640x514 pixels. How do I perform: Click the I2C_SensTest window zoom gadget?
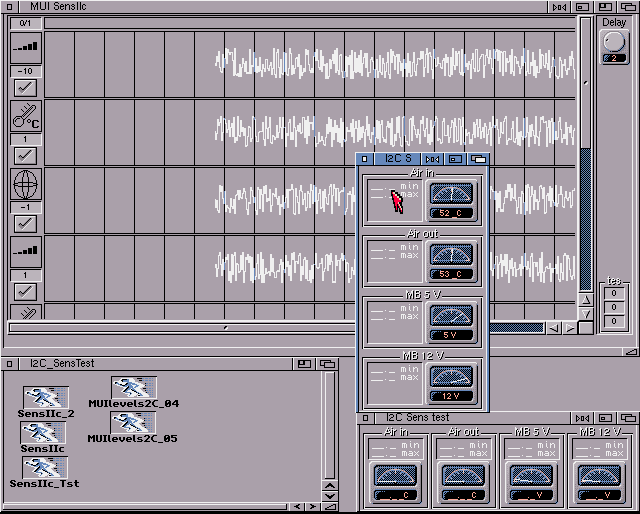click(x=302, y=364)
